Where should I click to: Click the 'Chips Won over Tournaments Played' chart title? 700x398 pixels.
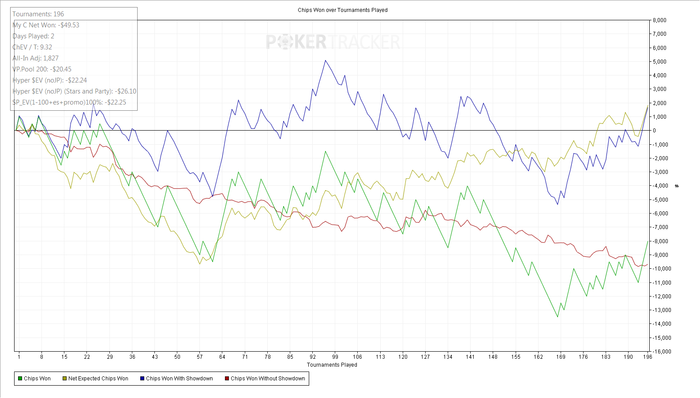click(342, 10)
